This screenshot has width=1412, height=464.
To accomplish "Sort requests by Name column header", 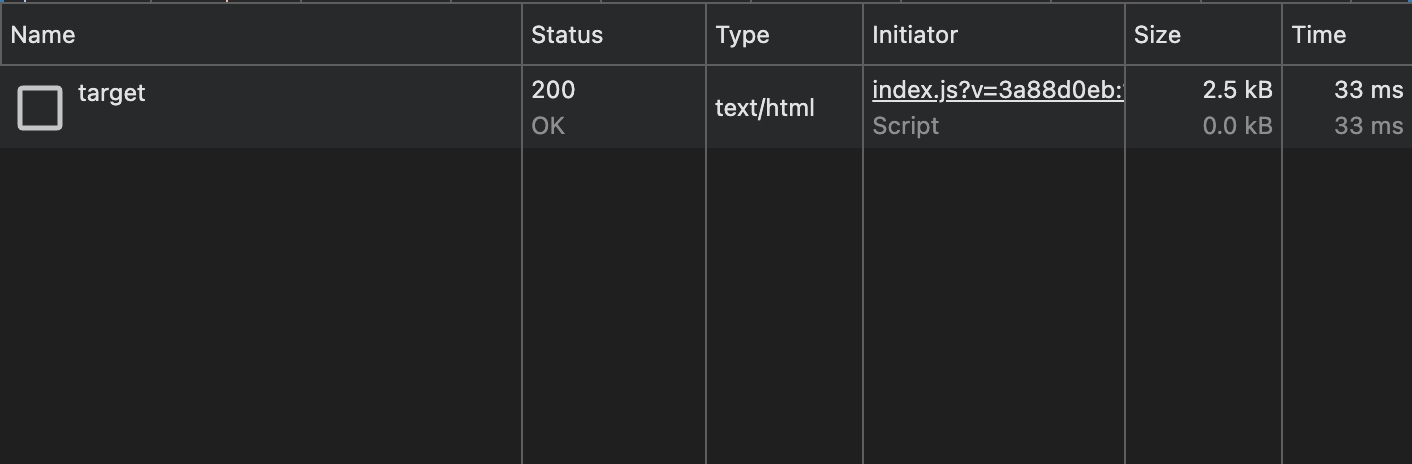I will point(43,35).
